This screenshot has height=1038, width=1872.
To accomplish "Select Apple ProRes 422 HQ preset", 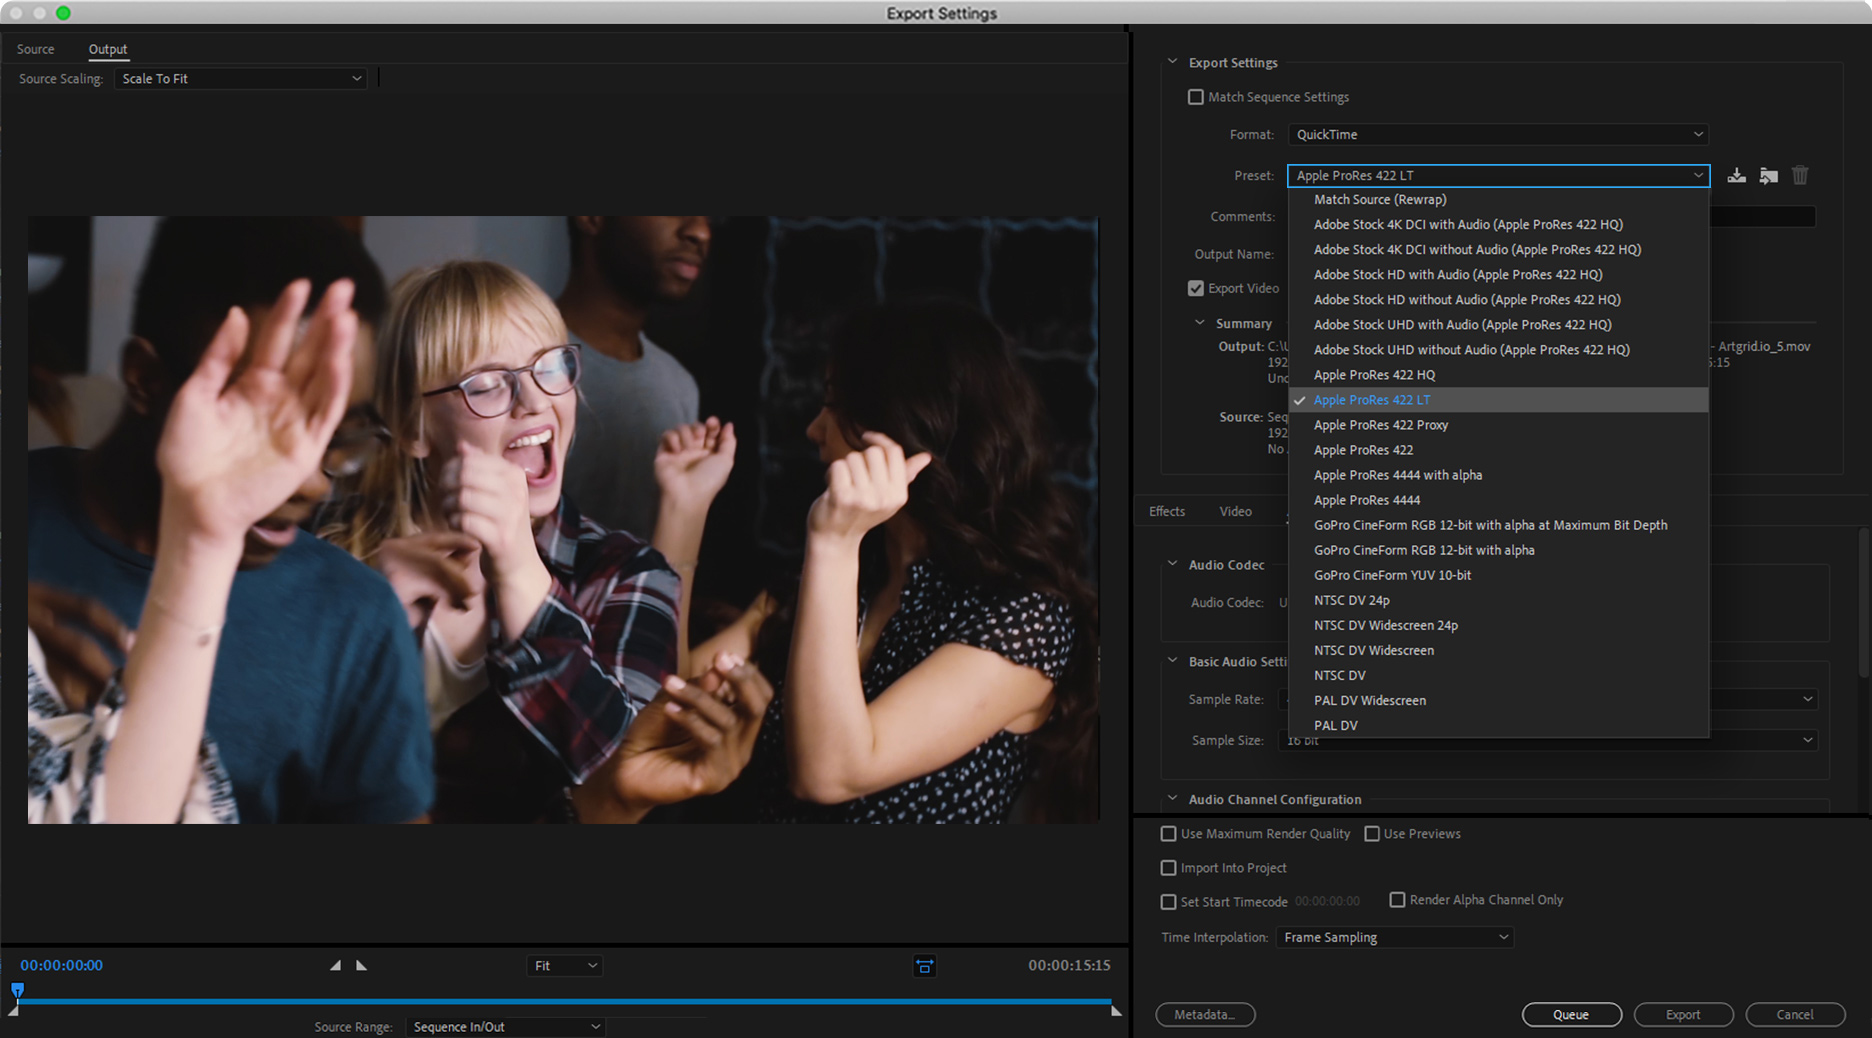I will tap(1374, 375).
